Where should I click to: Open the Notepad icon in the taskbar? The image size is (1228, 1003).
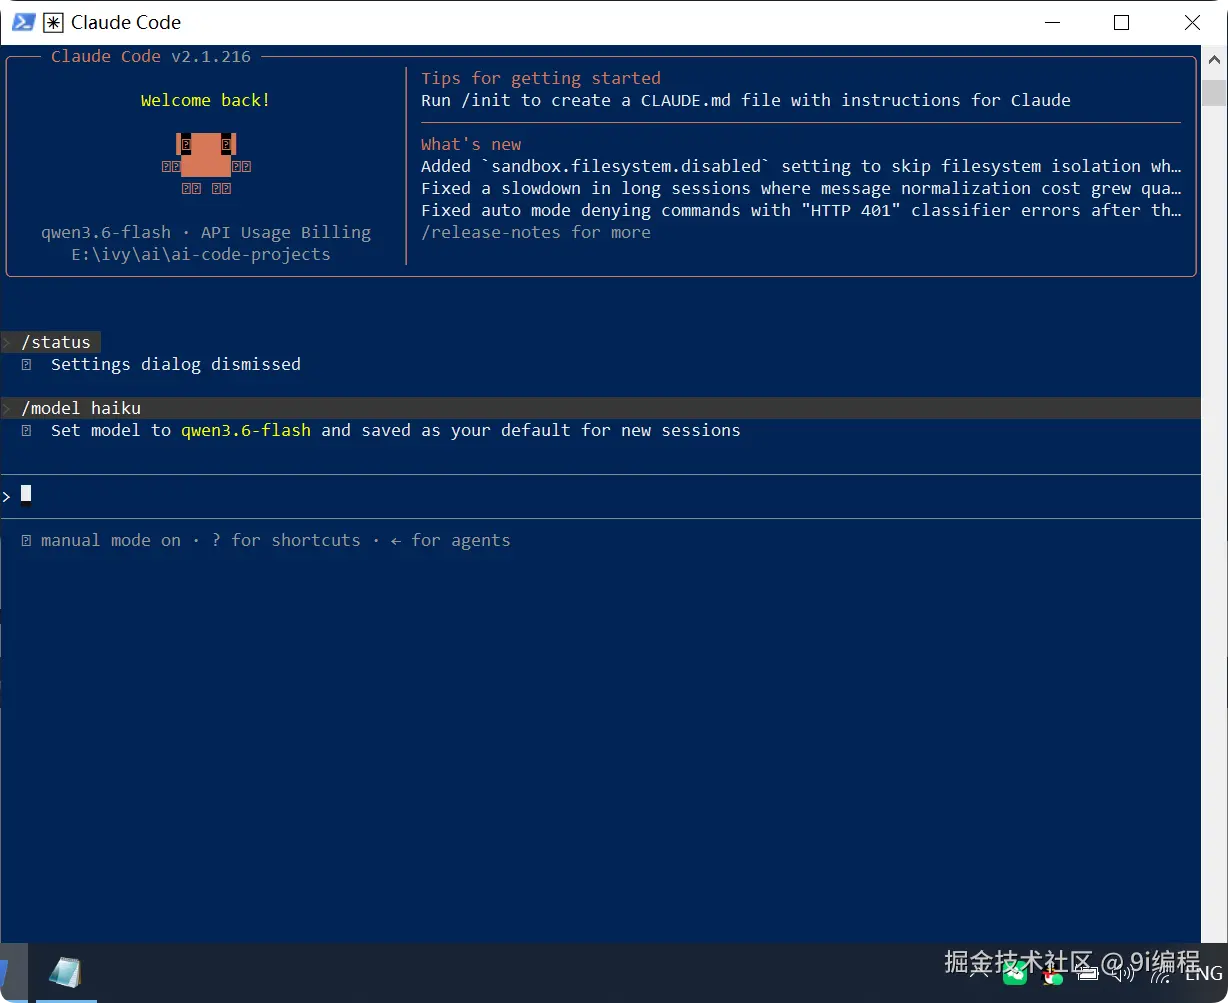65,972
